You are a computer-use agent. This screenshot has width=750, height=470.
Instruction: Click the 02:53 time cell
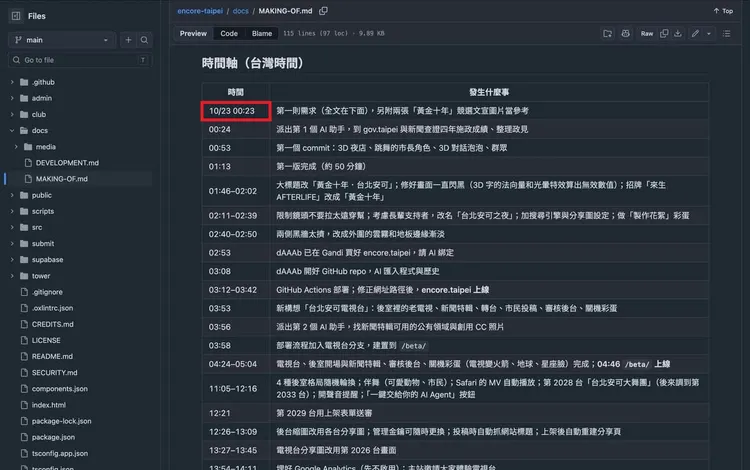236,253
